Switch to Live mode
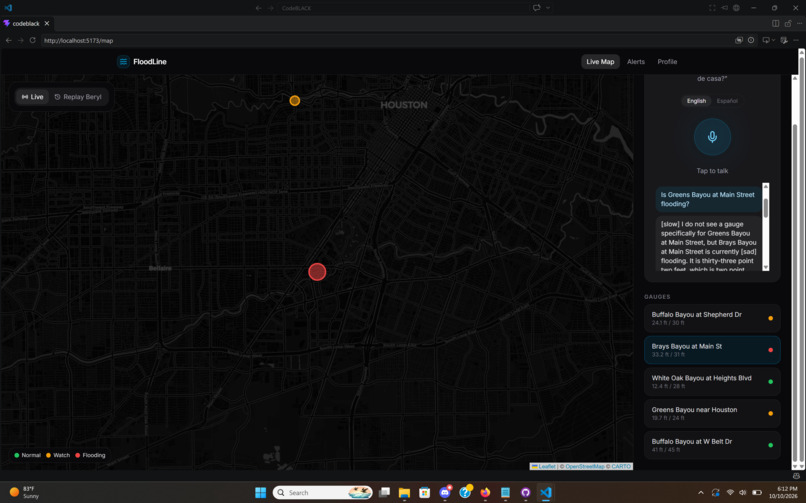The width and height of the screenshot is (806, 503). click(x=32, y=97)
